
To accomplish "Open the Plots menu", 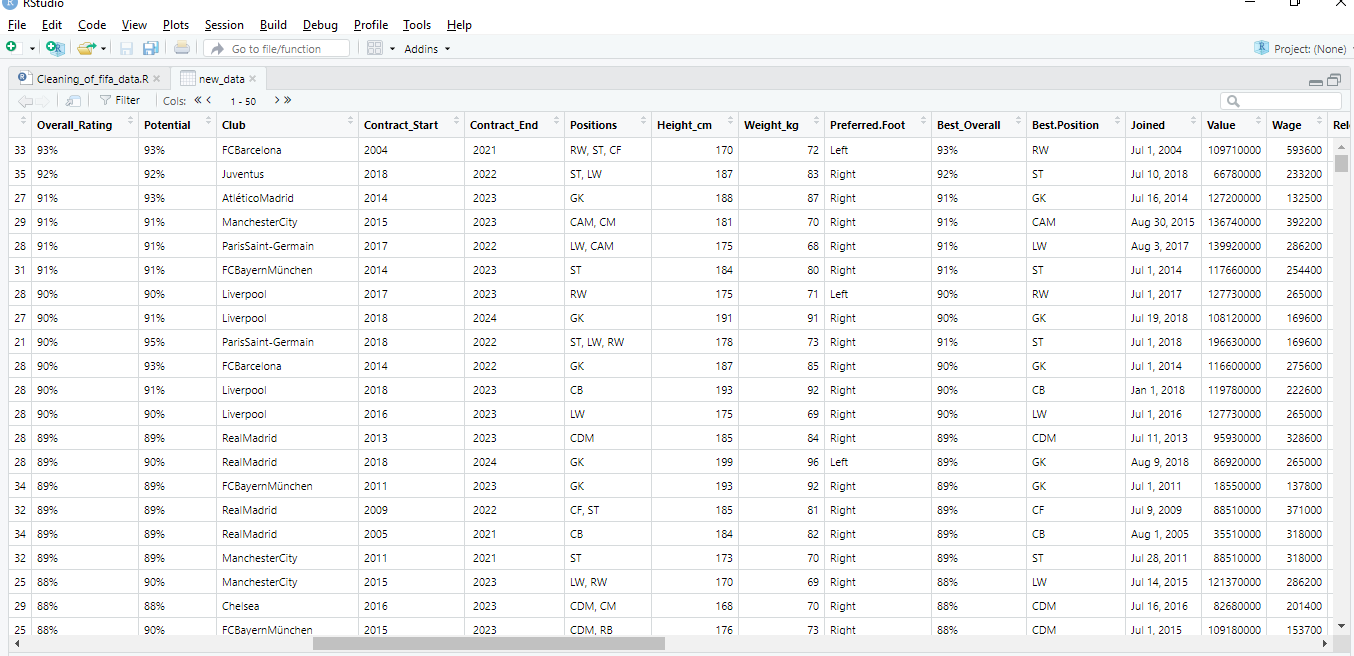I will tap(176, 25).
